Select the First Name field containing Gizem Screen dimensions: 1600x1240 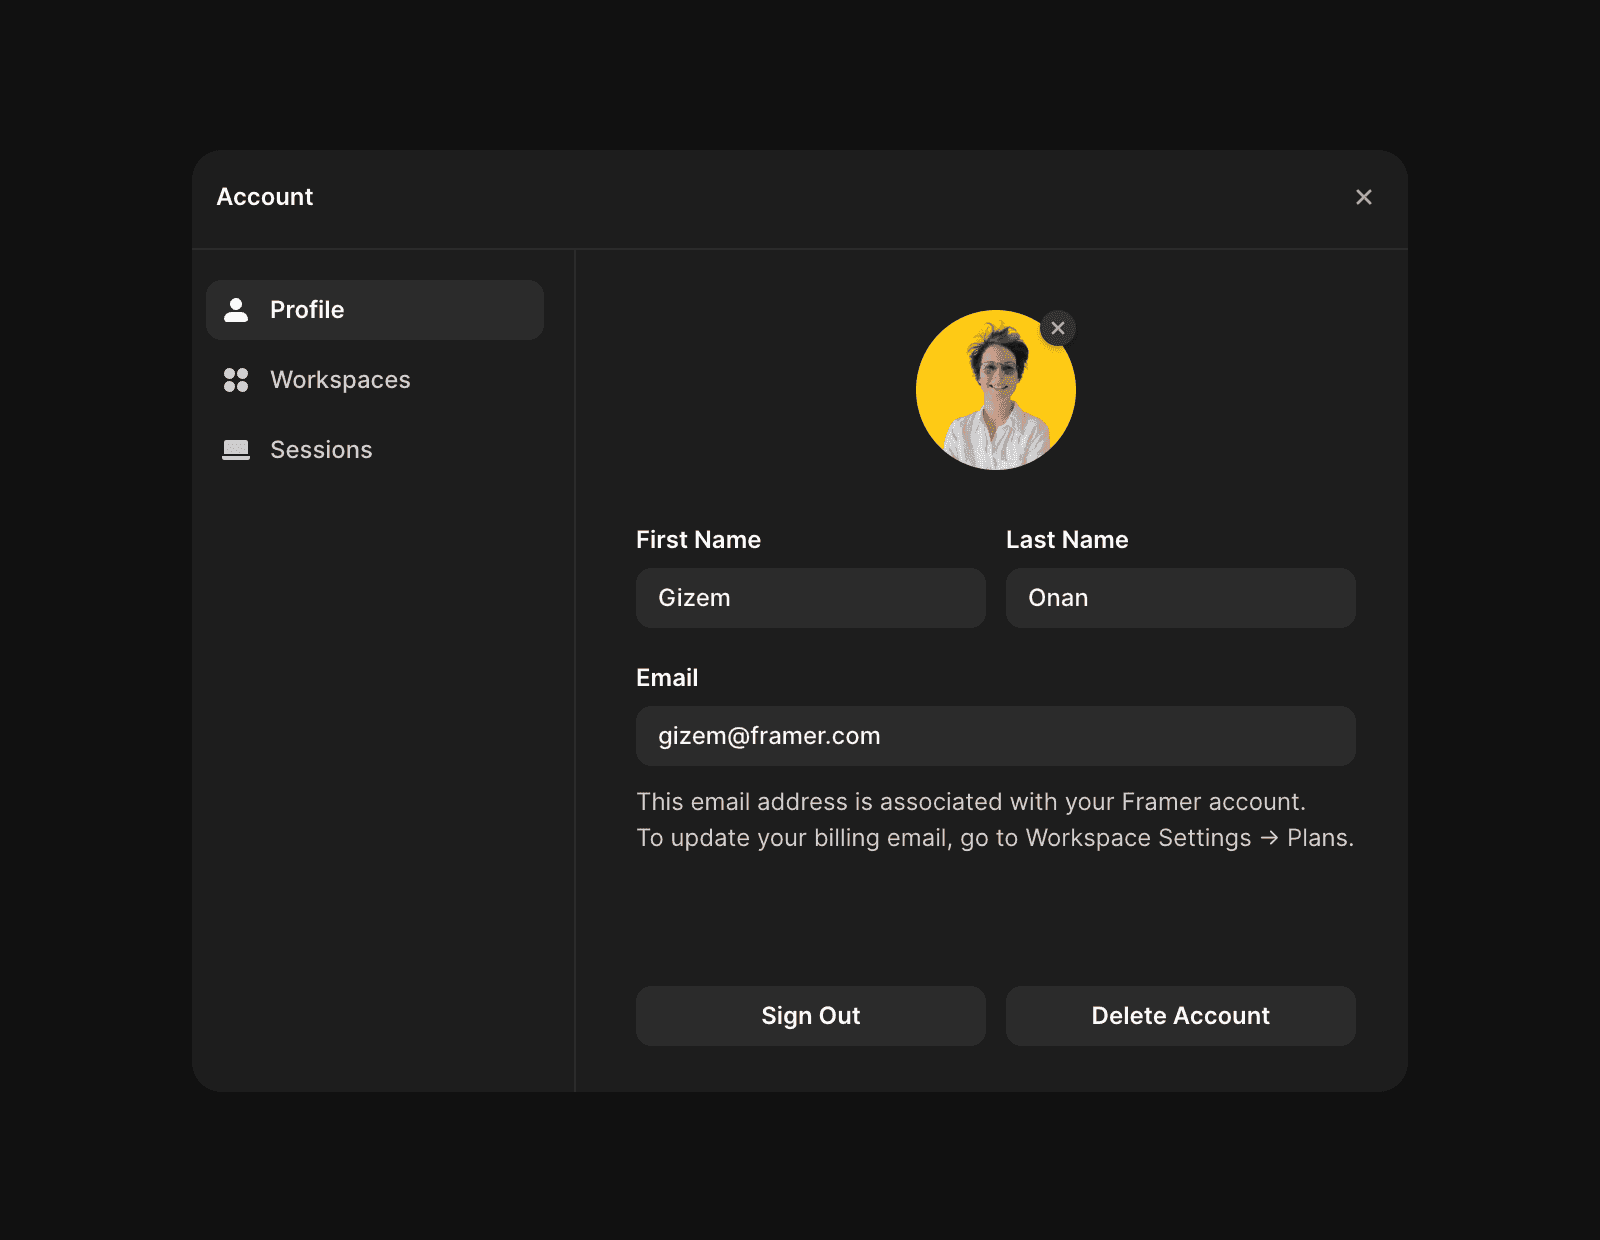(811, 598)
